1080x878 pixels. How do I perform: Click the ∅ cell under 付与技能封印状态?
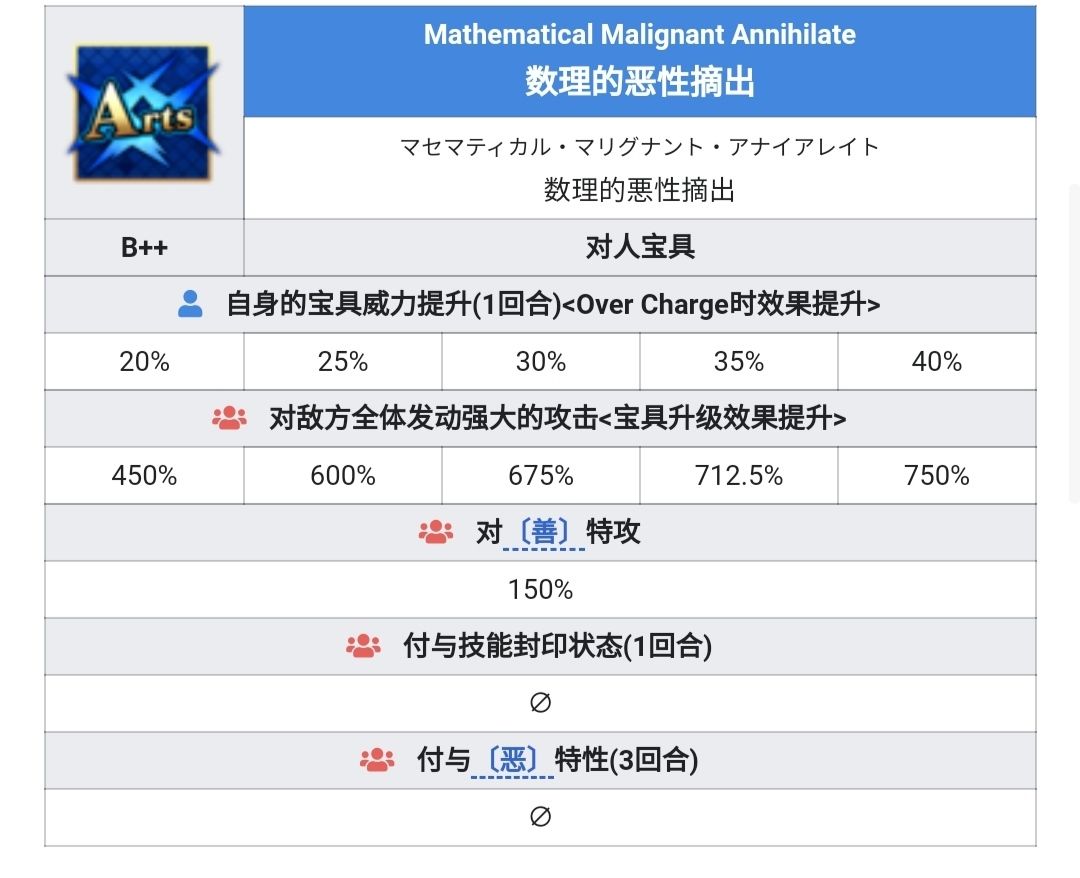tap(540, 703)
